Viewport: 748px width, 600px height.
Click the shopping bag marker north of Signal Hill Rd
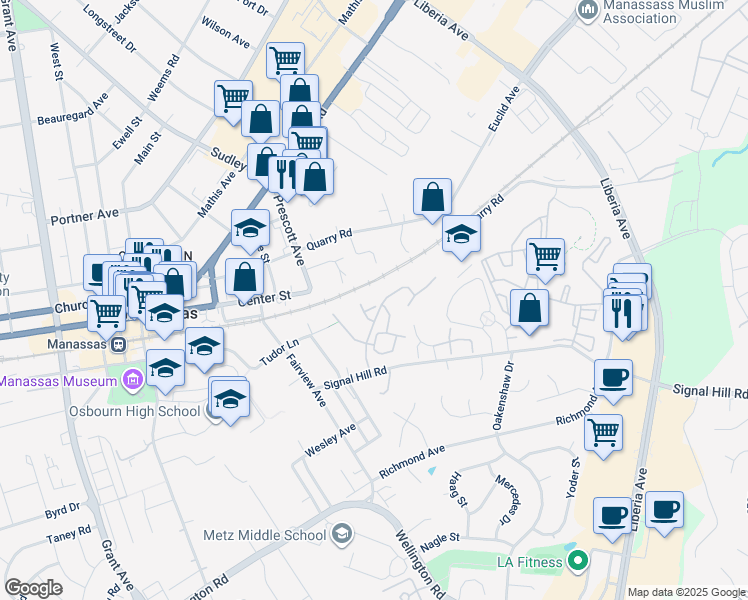(530, 308)
